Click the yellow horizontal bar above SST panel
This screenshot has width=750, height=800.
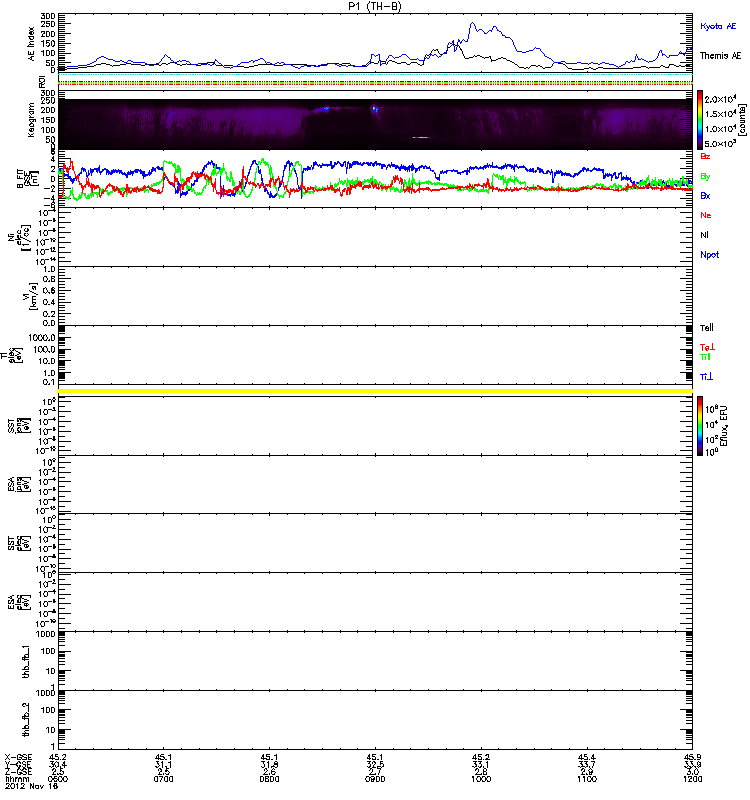[x=376, y=390]
